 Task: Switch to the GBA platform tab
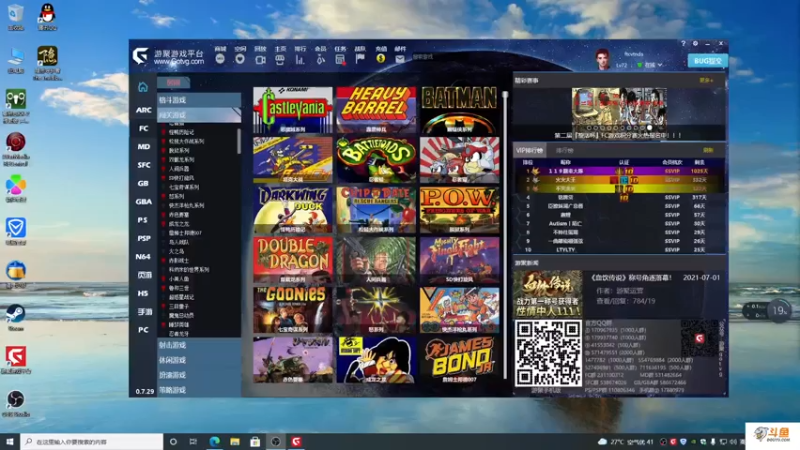[x=143, y=202]
